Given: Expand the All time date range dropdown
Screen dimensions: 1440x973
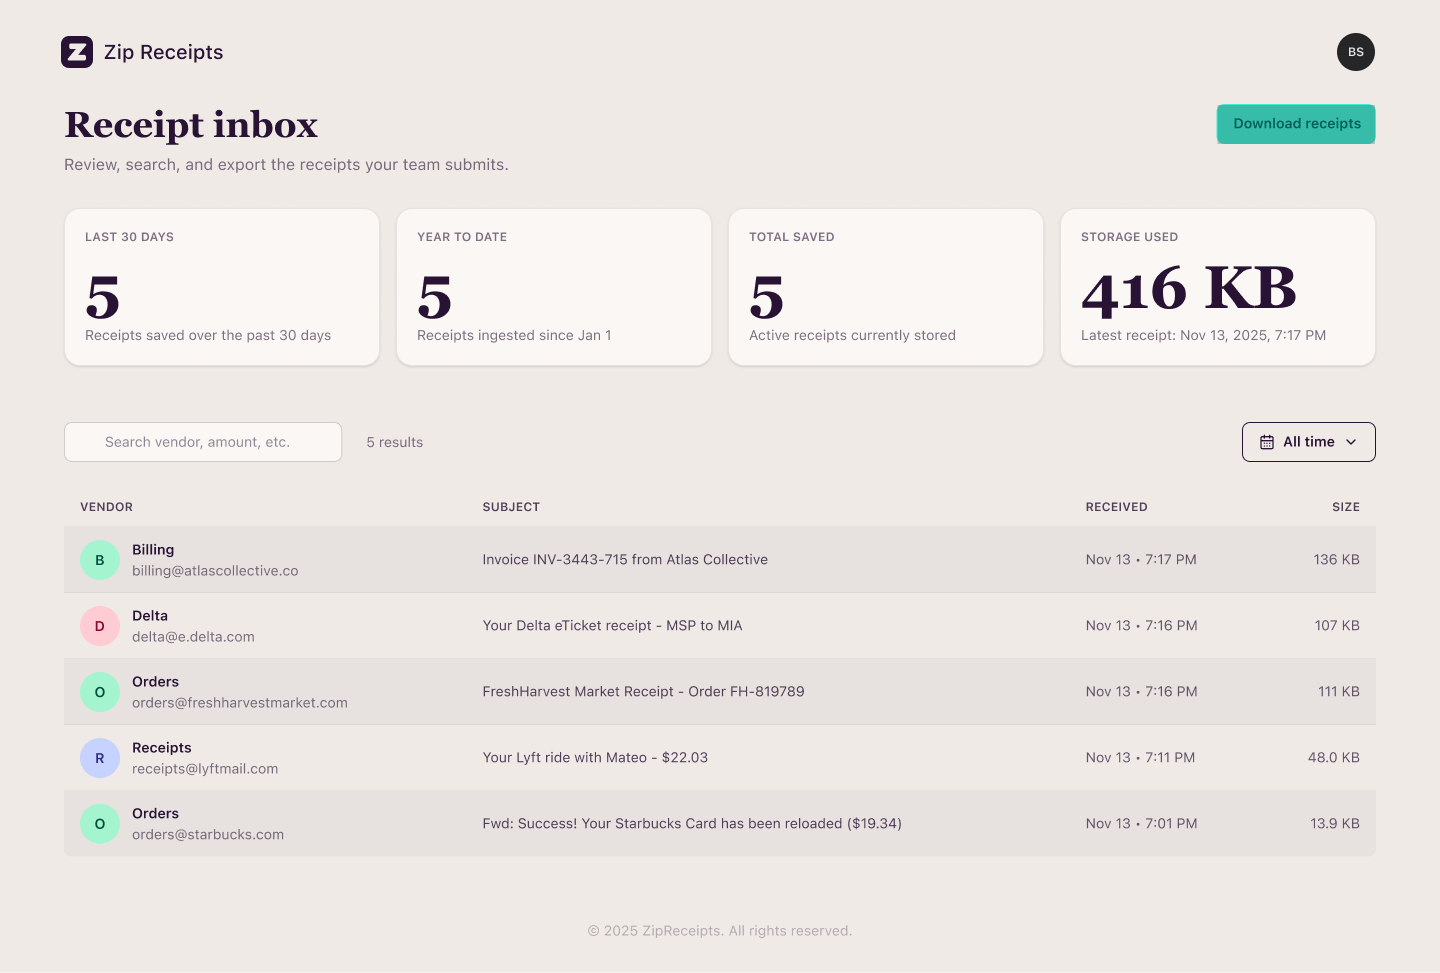Looking at the screenshot, I should (1308, 441).
